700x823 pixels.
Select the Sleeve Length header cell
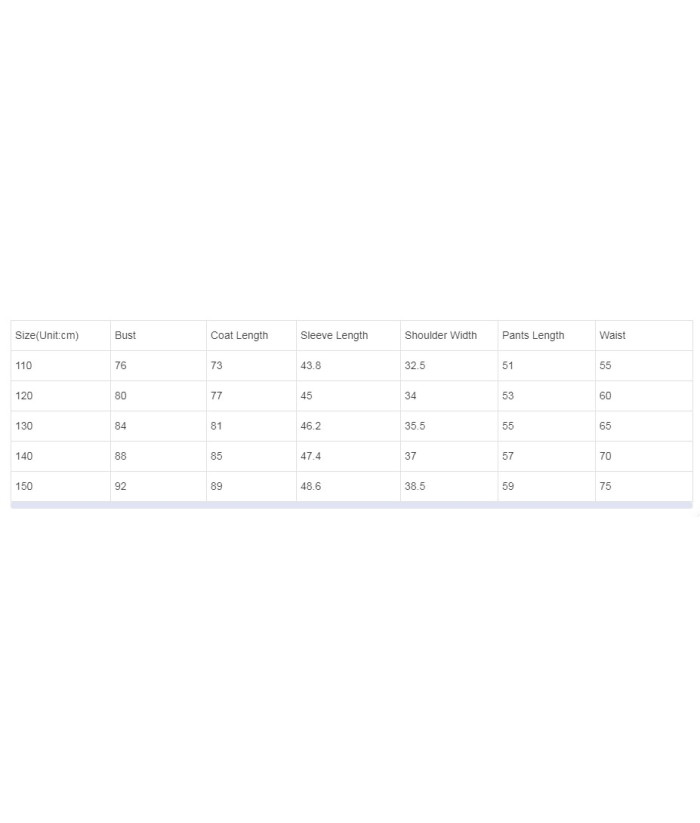[348, 335]
